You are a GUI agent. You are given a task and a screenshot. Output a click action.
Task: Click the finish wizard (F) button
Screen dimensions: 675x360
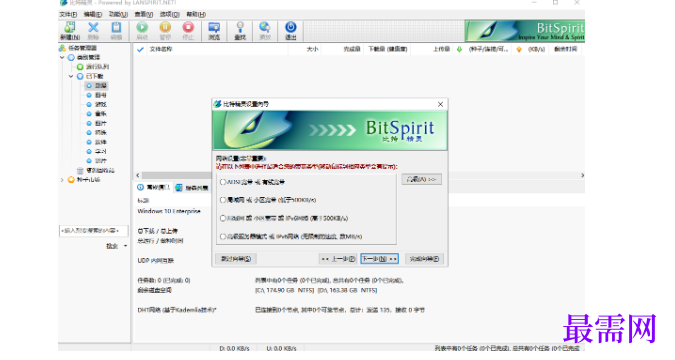tap(424, 259)
